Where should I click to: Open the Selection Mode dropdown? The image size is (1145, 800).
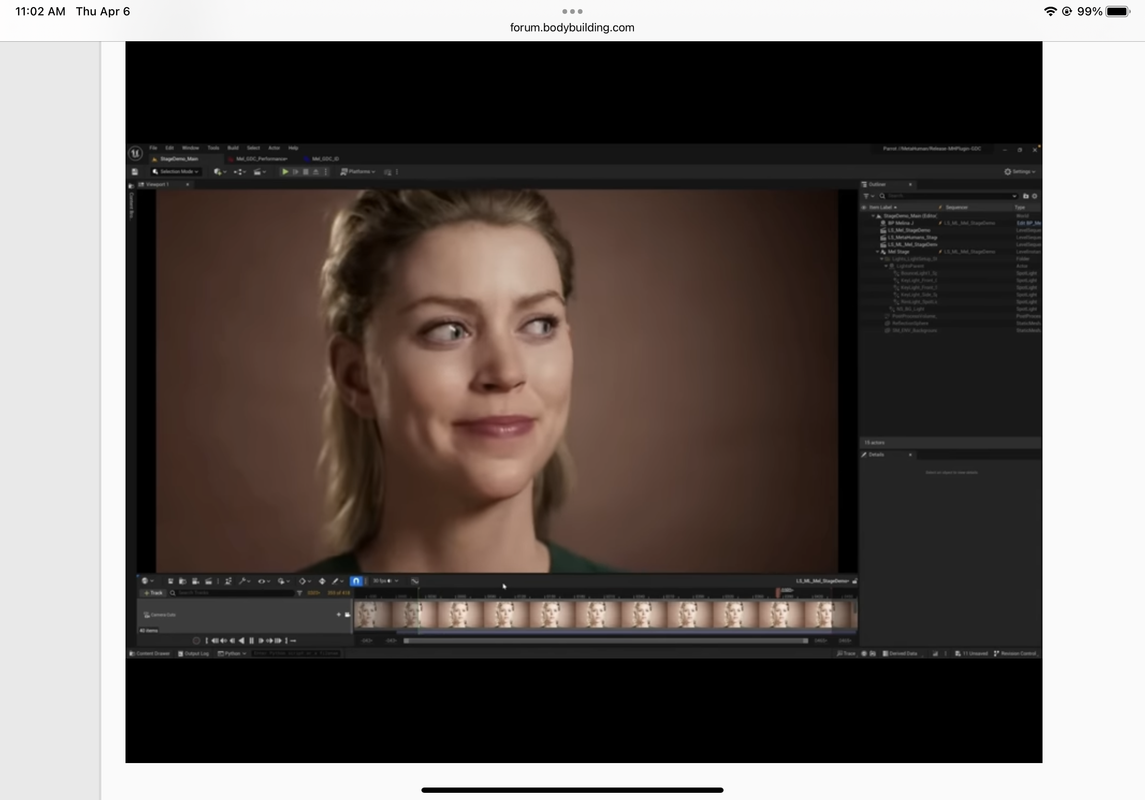(x=175, y=172)
